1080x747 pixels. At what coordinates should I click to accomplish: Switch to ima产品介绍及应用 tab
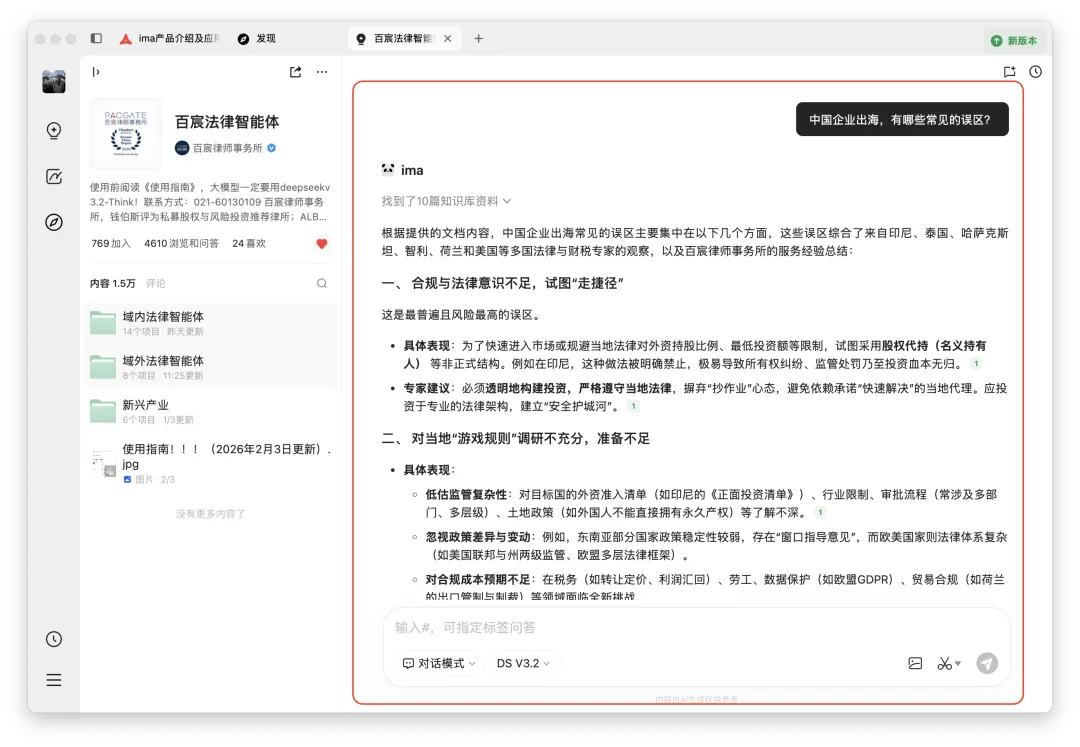[170, 39]
